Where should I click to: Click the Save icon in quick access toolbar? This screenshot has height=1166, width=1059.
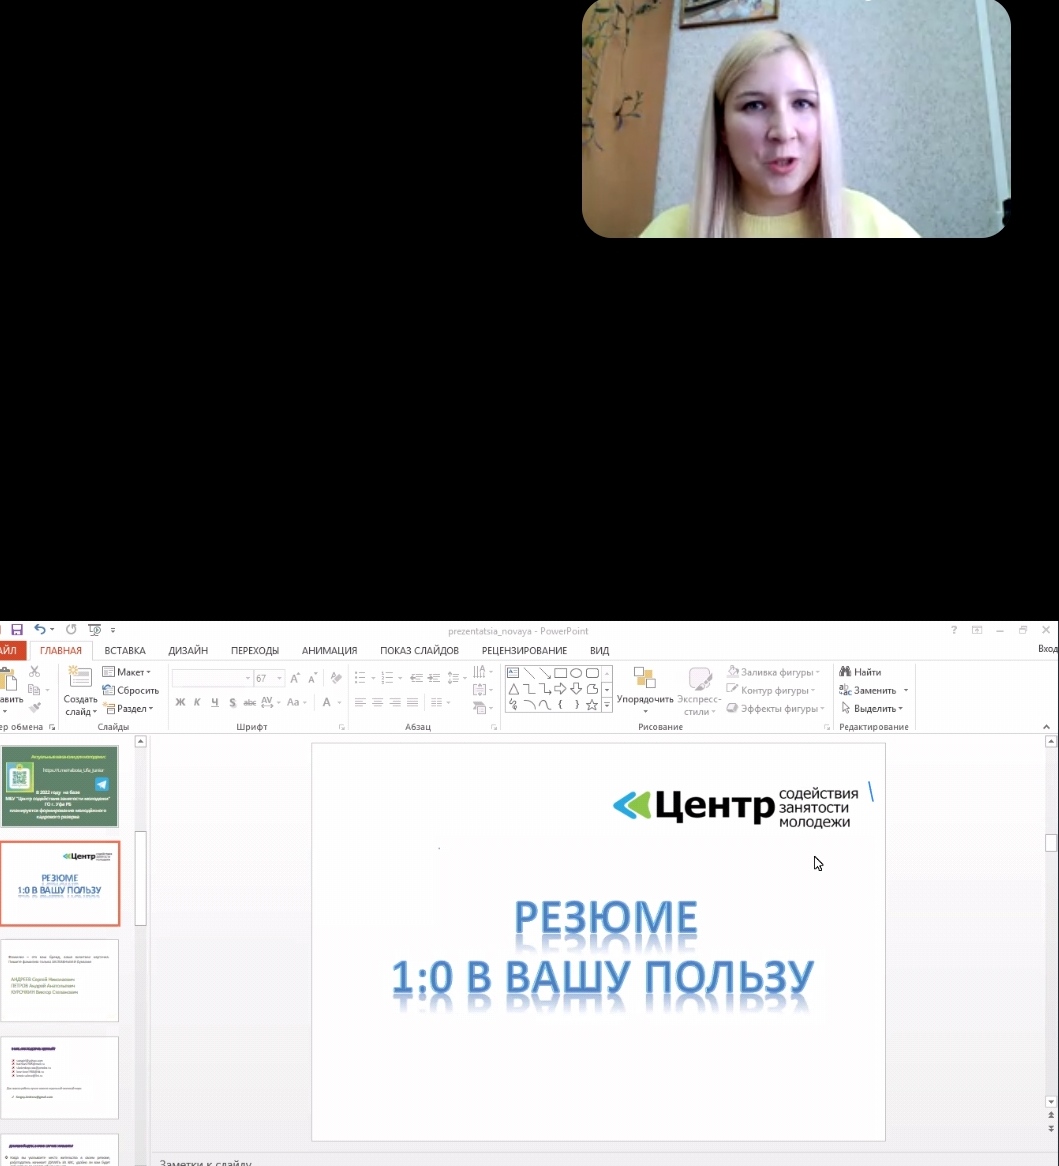coord(17,630)
